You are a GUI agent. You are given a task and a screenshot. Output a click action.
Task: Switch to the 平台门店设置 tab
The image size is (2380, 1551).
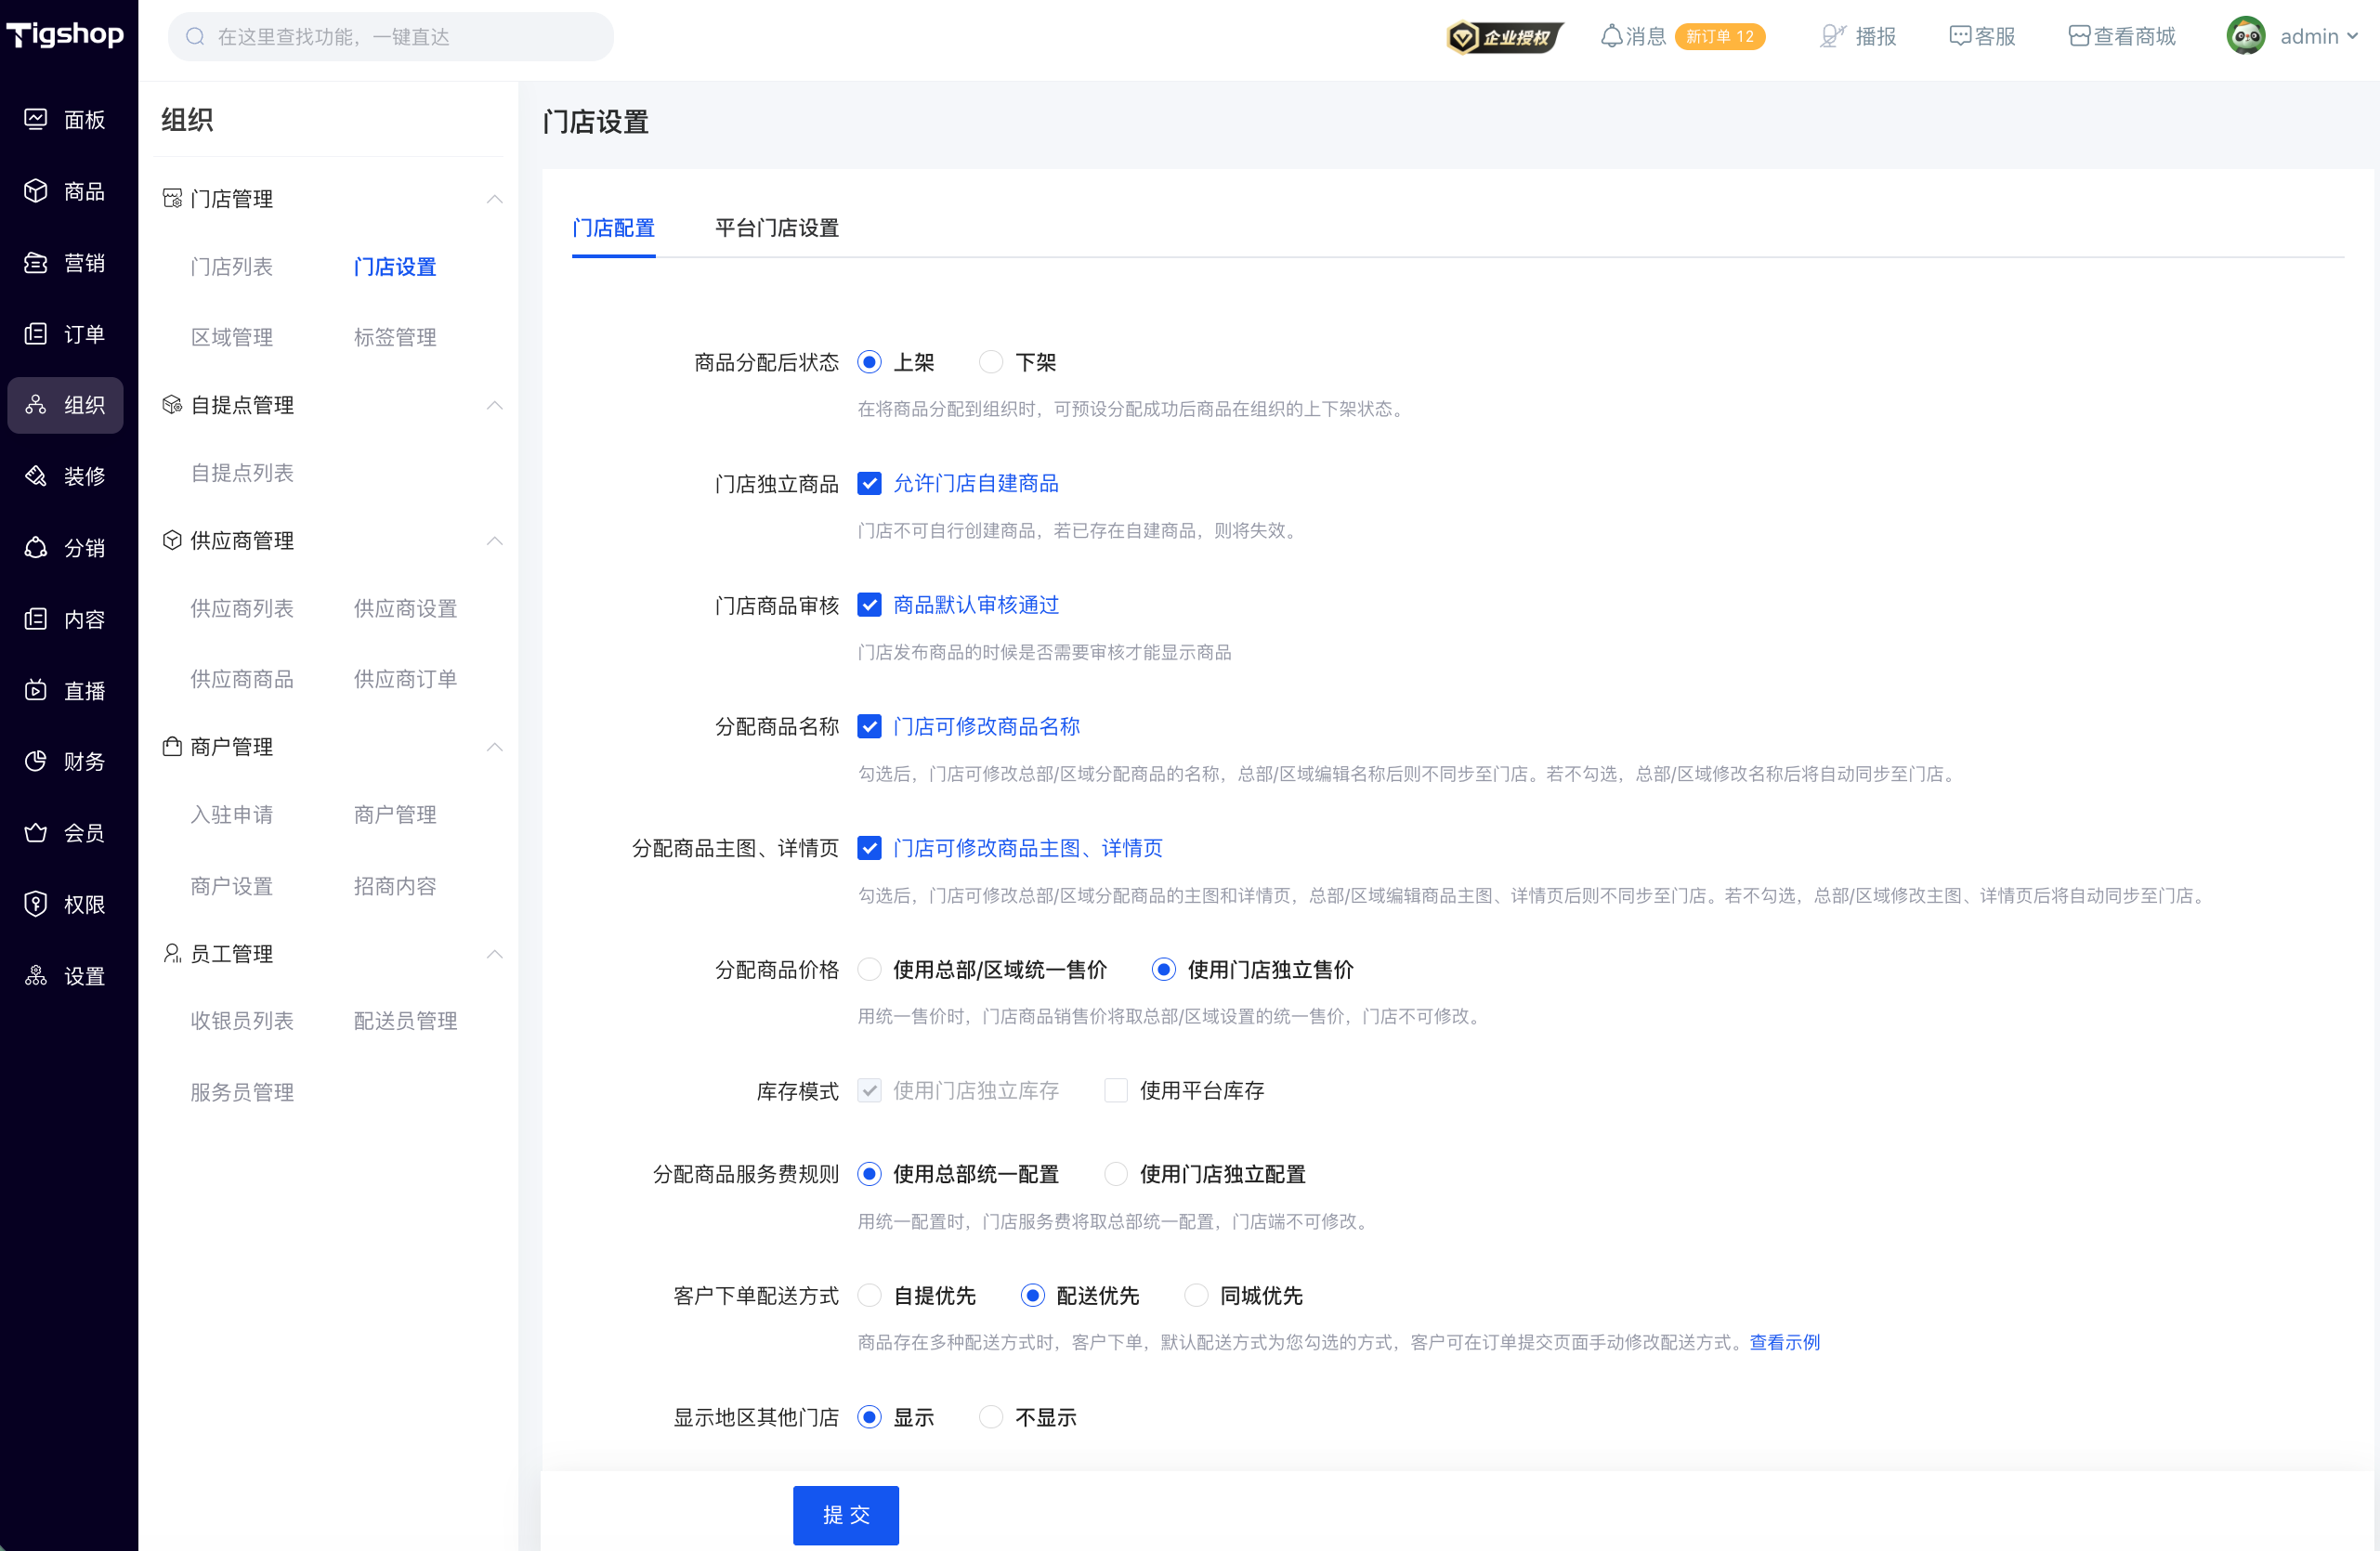777,228
